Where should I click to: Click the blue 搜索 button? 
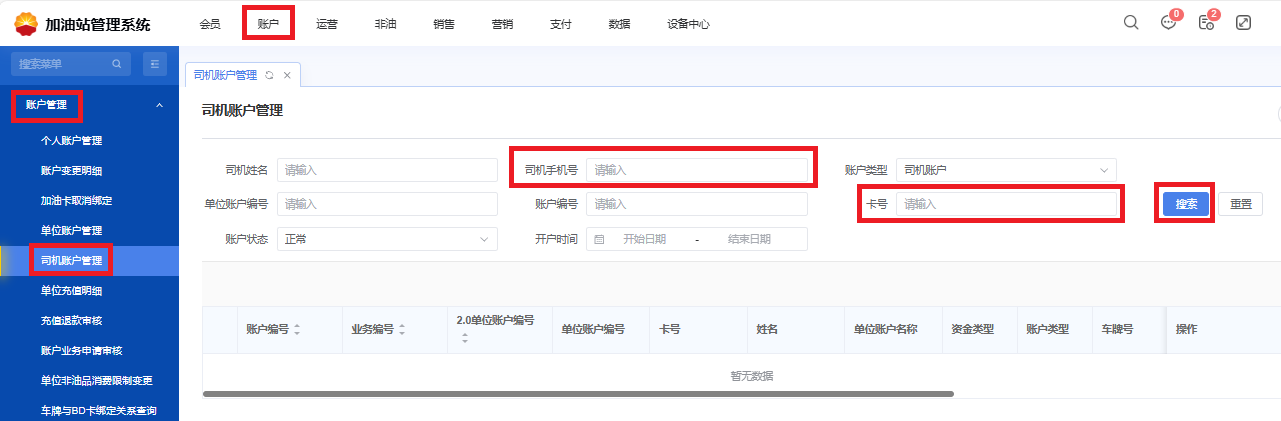coord(1186,204)
